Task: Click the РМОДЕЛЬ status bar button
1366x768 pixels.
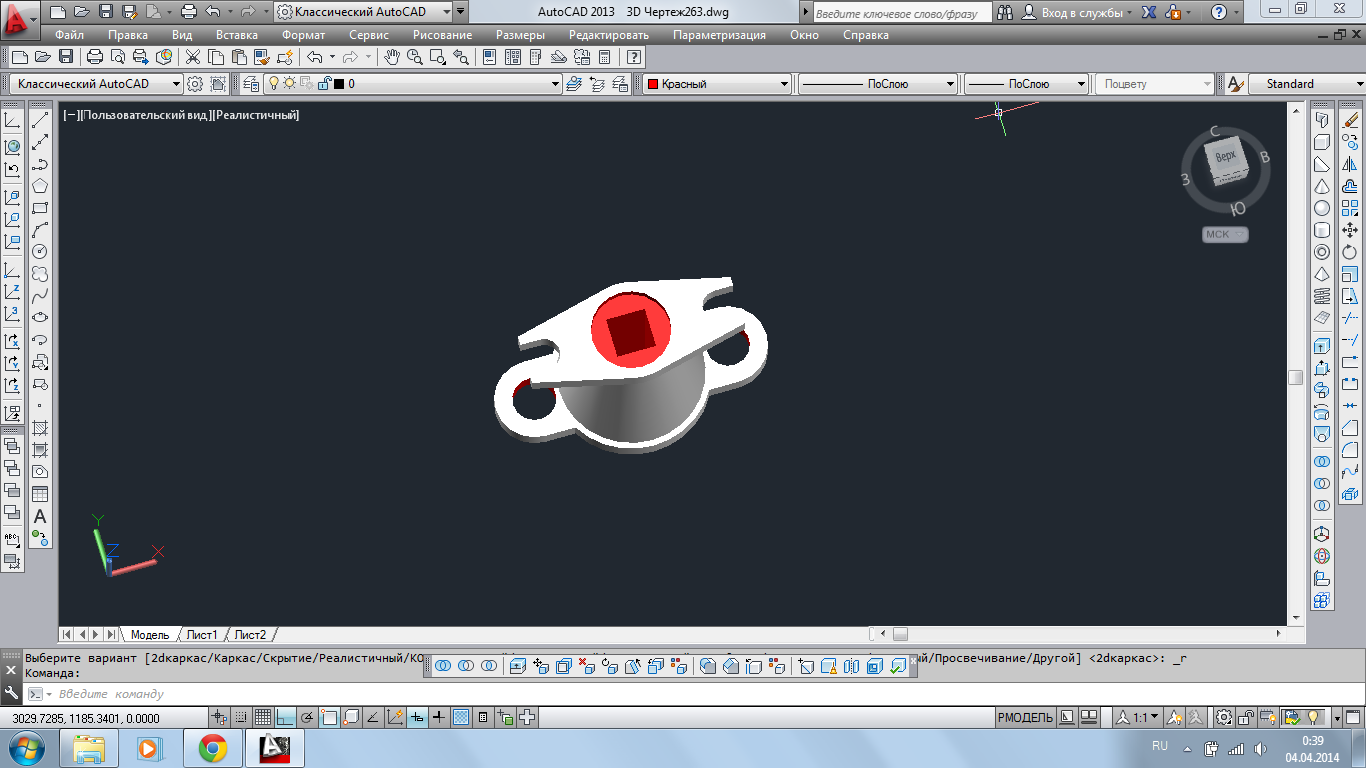Action: tap(1025, 717)
